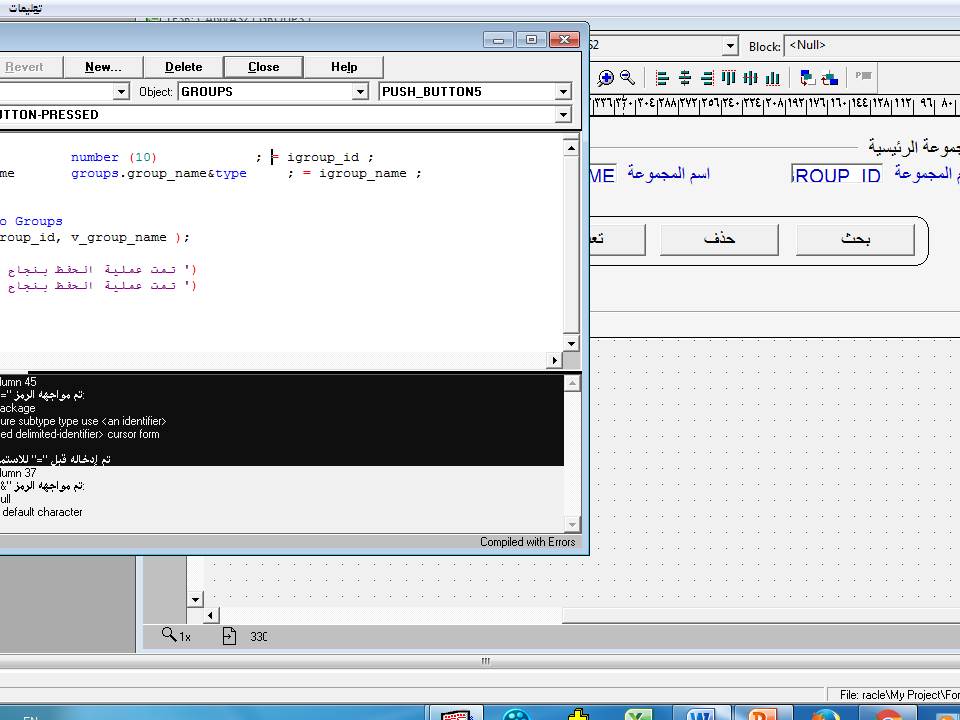The image size is (960, 720).
Task: Click the Send to Back icon
Action: (829, 78)
